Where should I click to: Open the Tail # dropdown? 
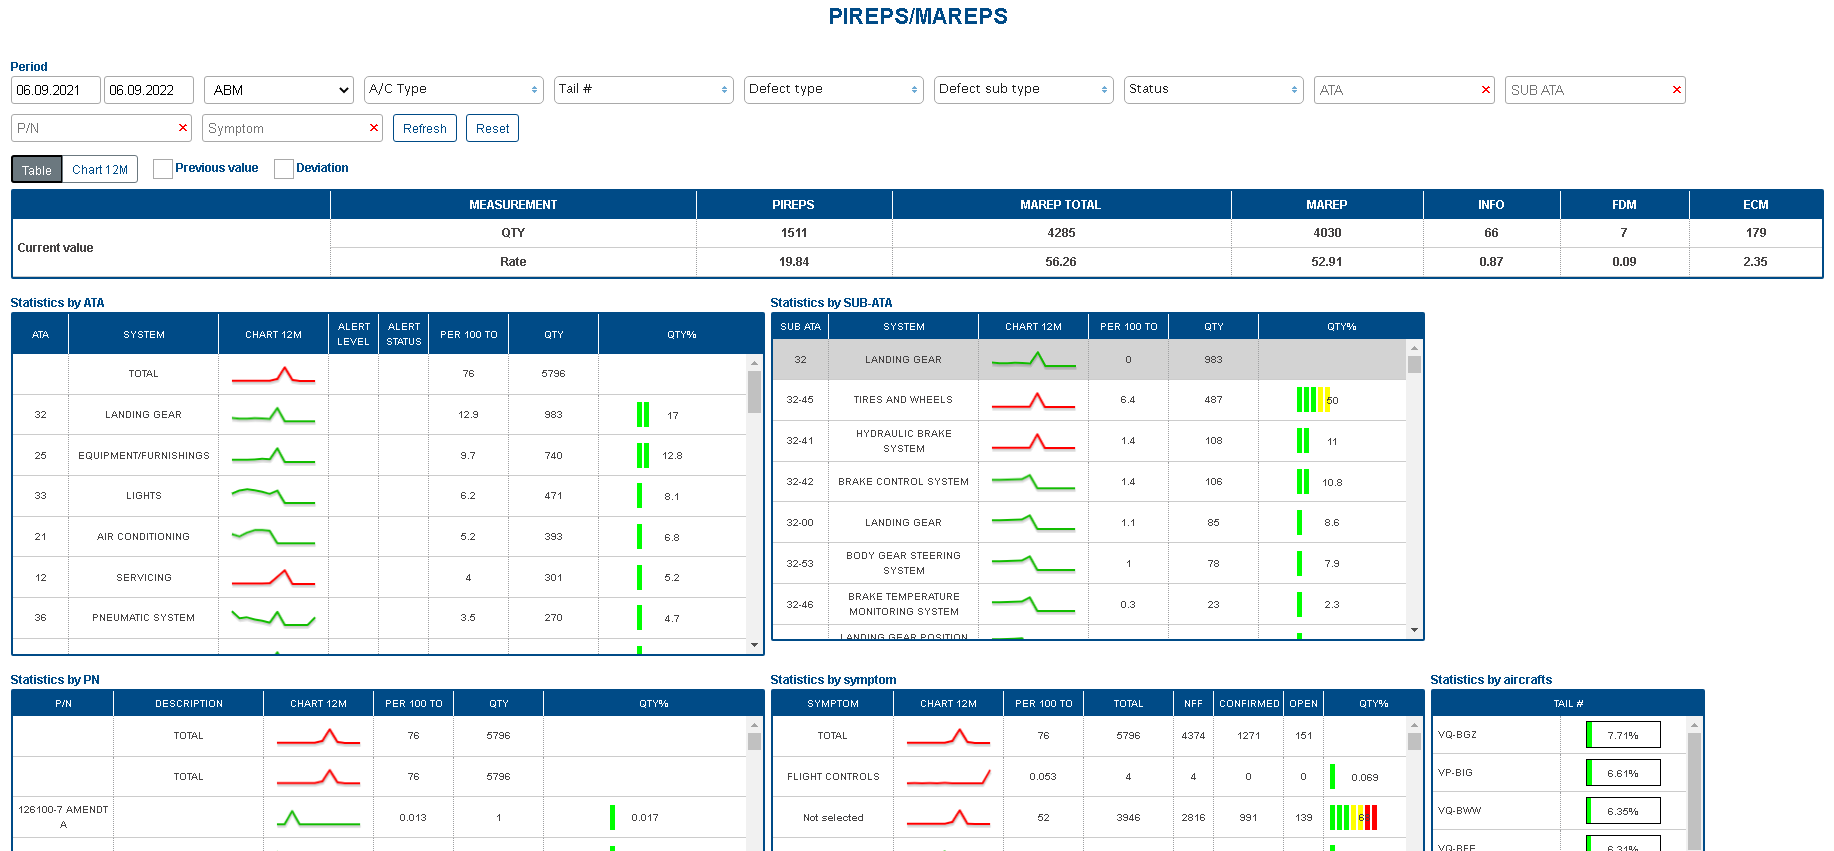(x=644, y=89)
